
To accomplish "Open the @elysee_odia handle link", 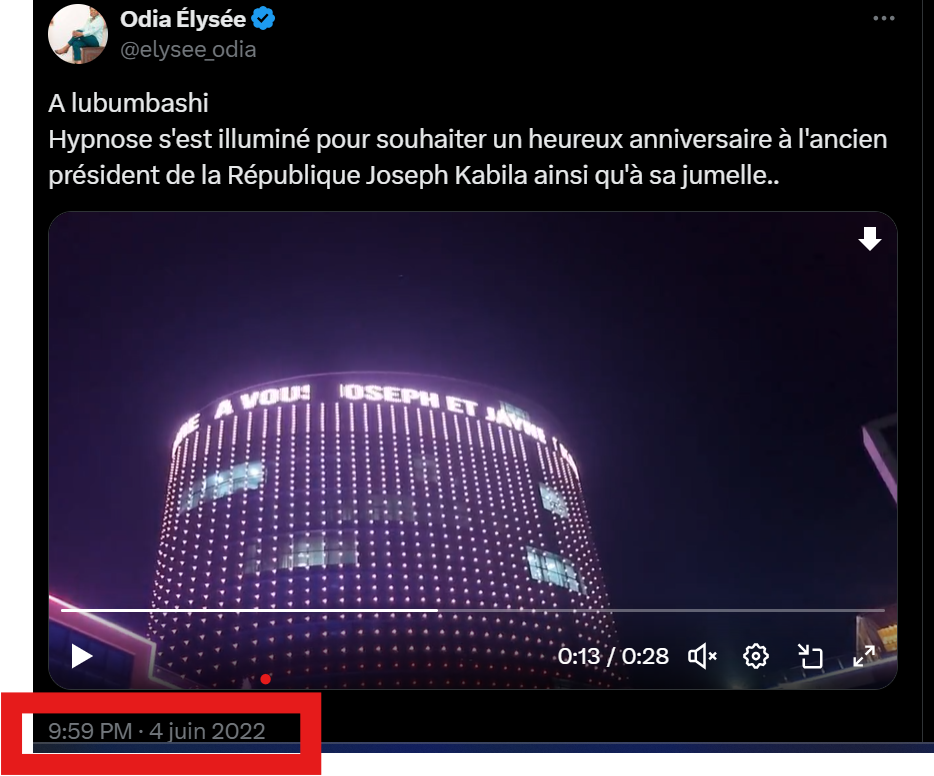I will click(x=188, y=49).
